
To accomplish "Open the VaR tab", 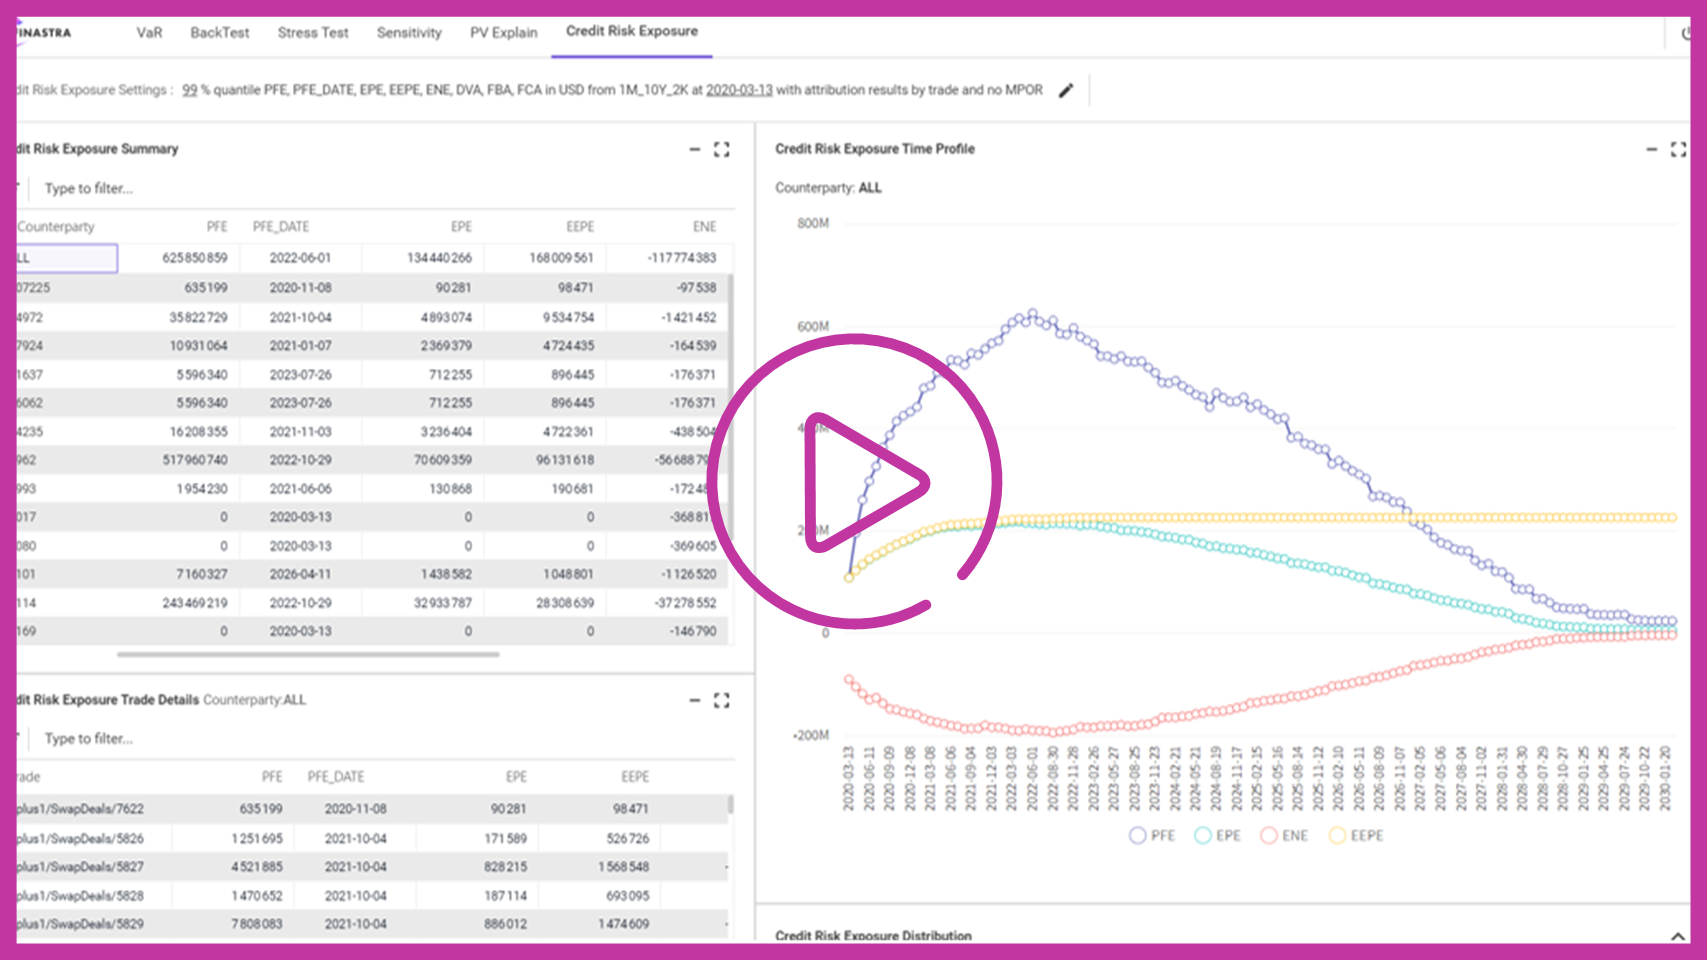I will (x=149, y=32).
